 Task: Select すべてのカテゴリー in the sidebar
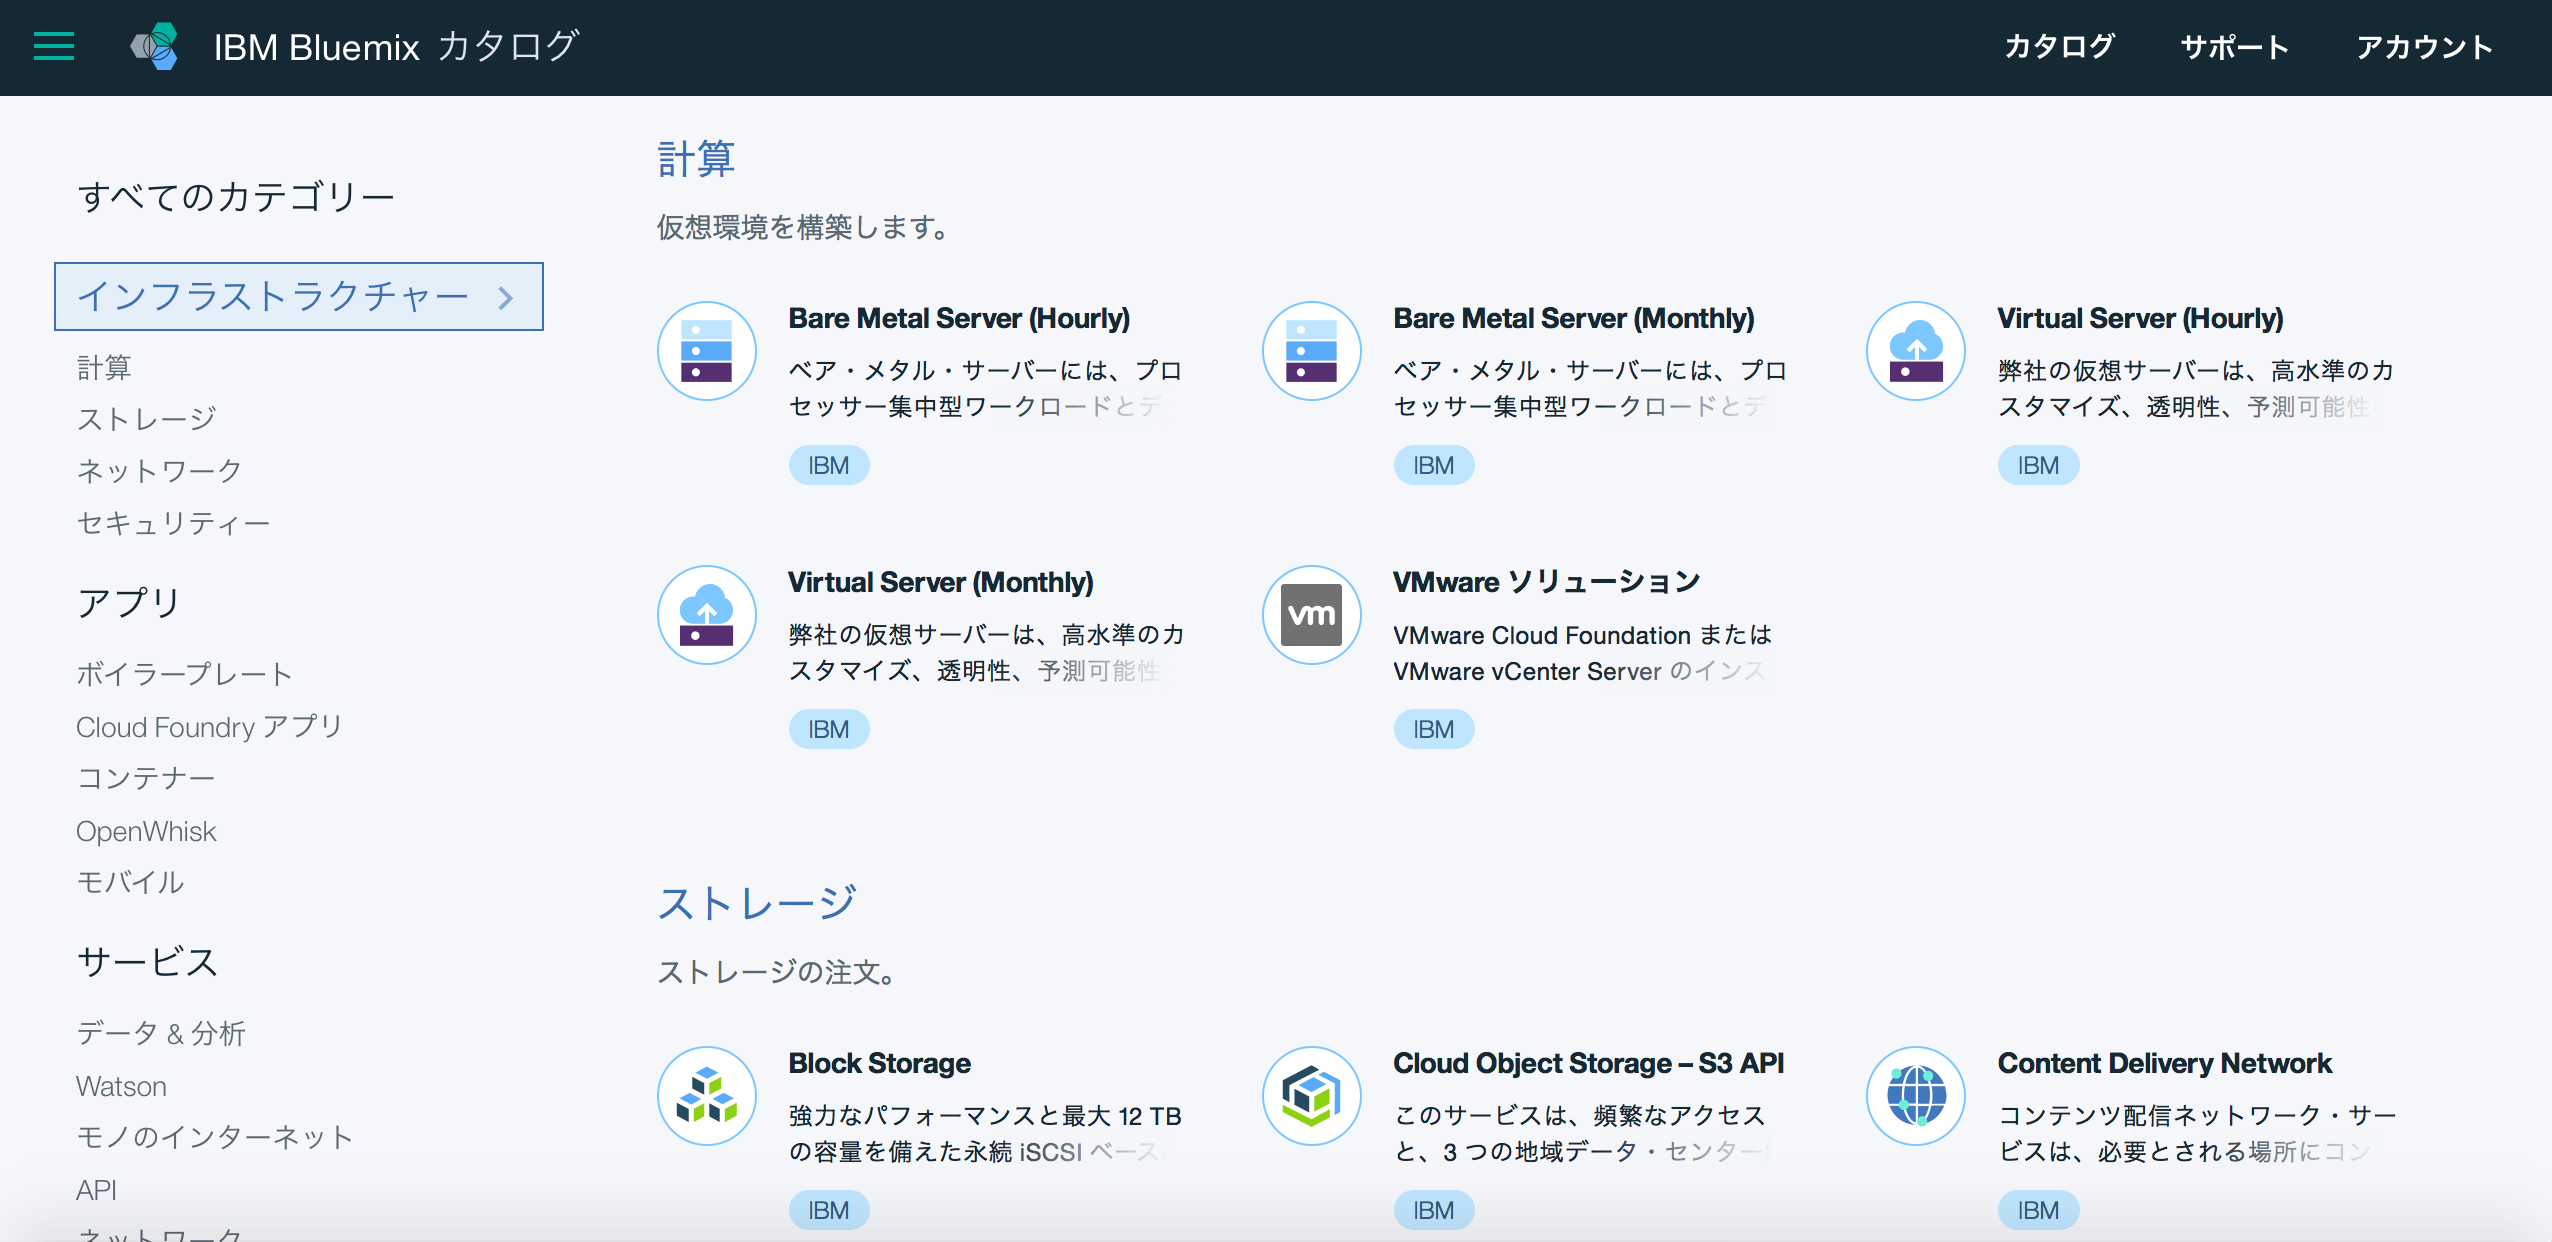coord(236,196)
